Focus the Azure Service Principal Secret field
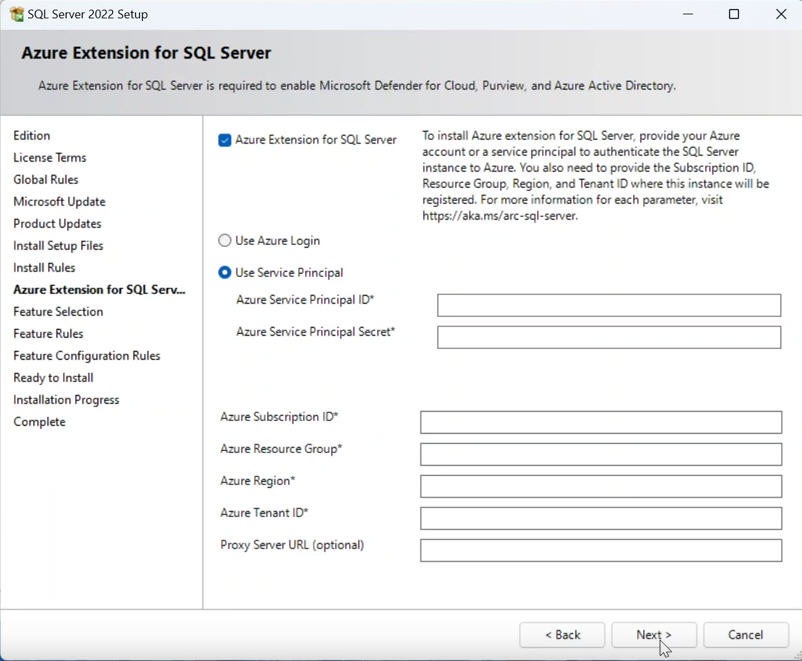 [x=609, y=338]
